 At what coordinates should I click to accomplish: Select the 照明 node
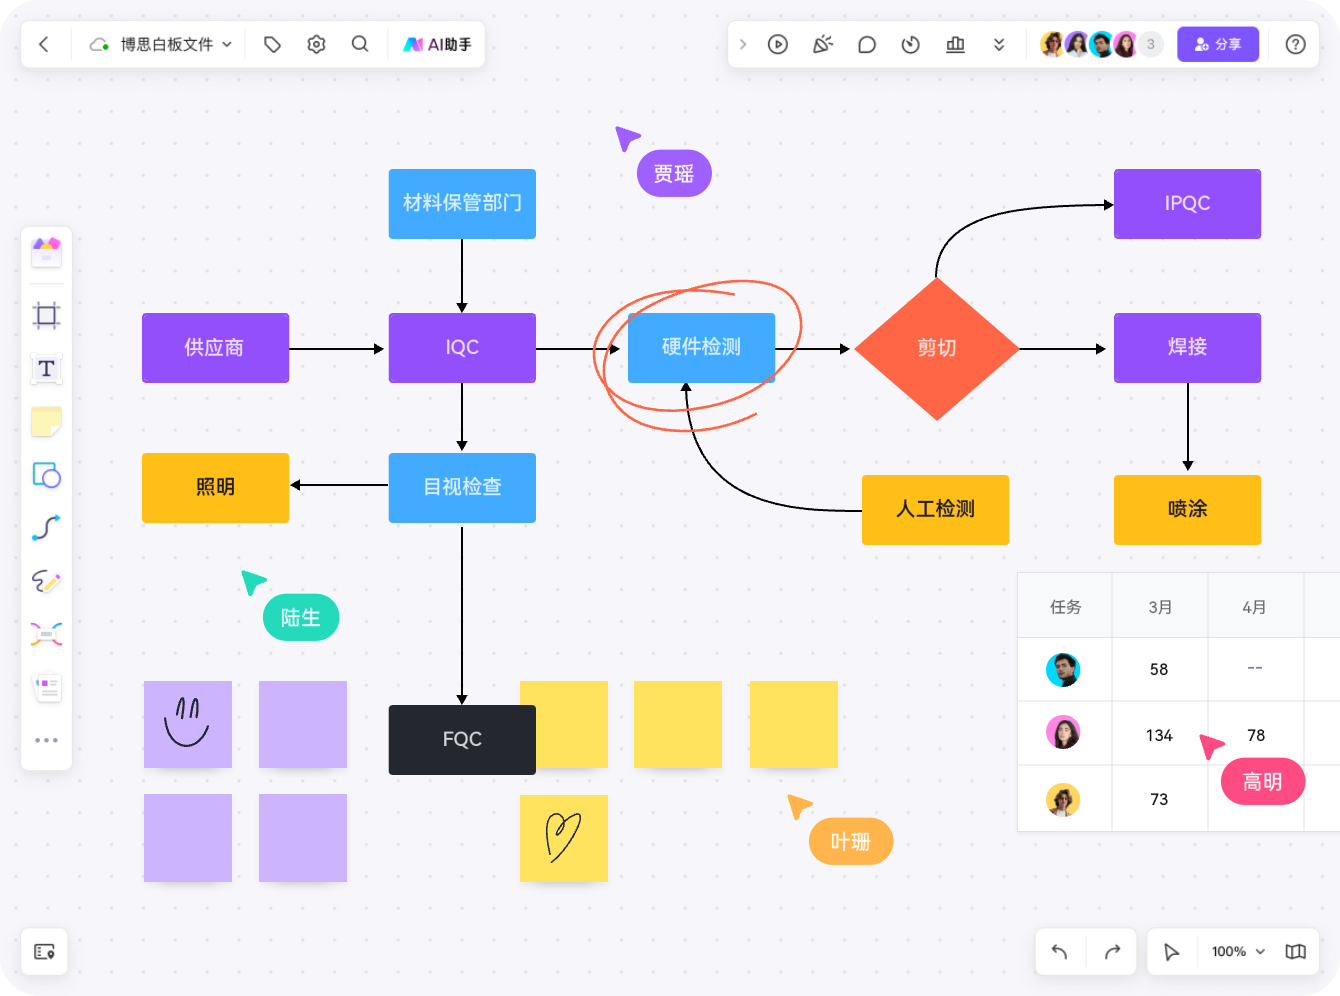(x=215, y=487)
